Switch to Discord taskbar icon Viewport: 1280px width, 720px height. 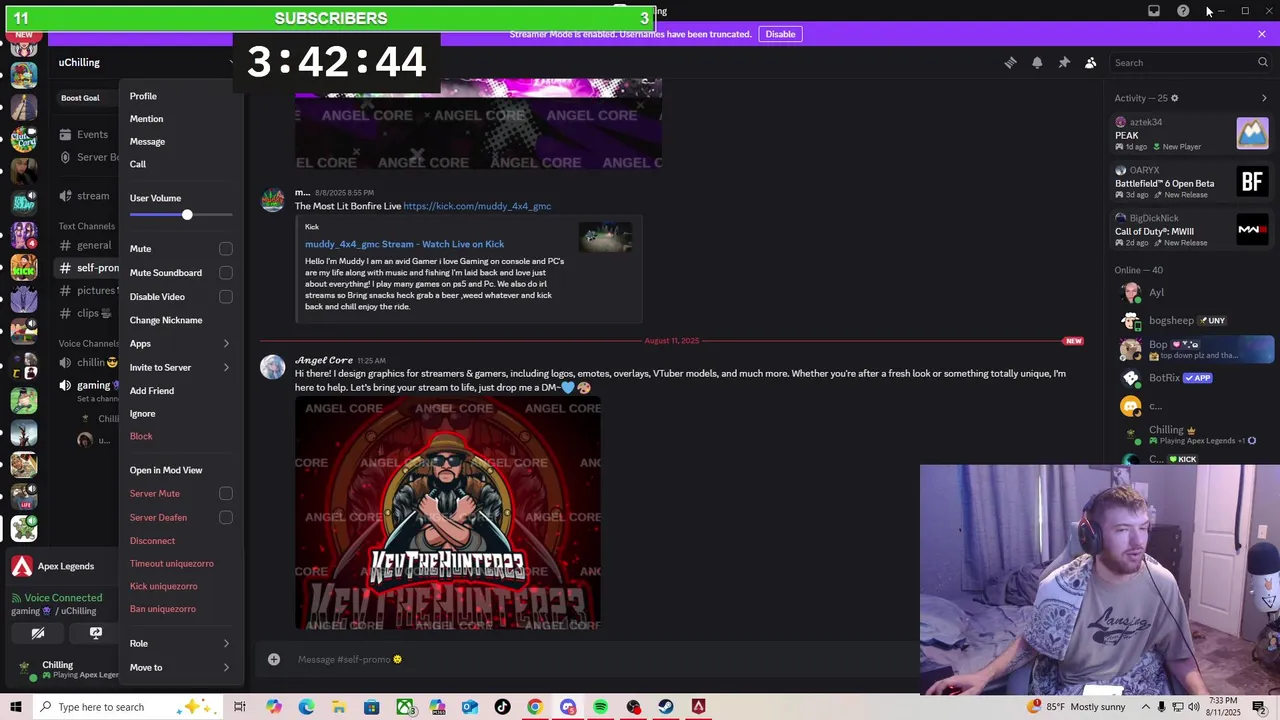568,707
